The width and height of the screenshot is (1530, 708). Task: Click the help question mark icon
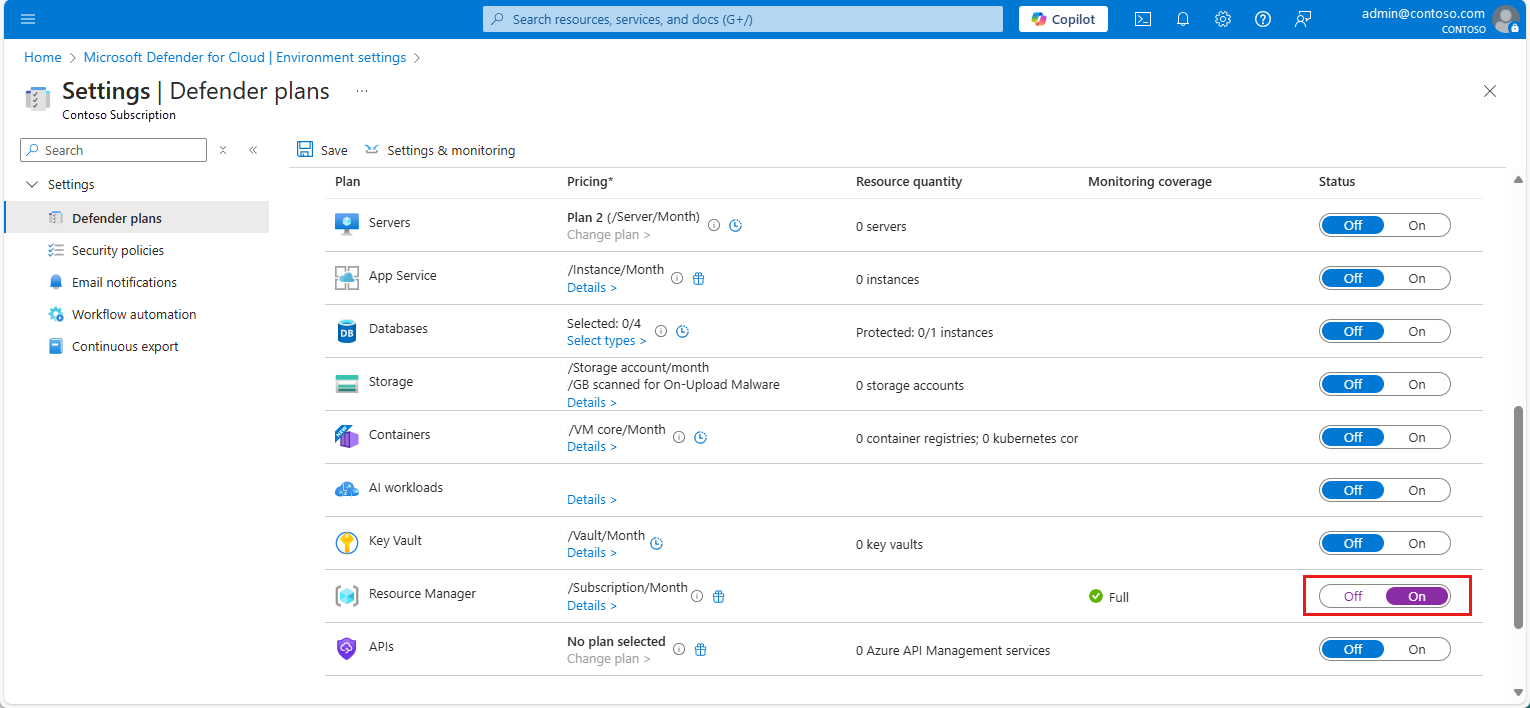[1263, 19]
